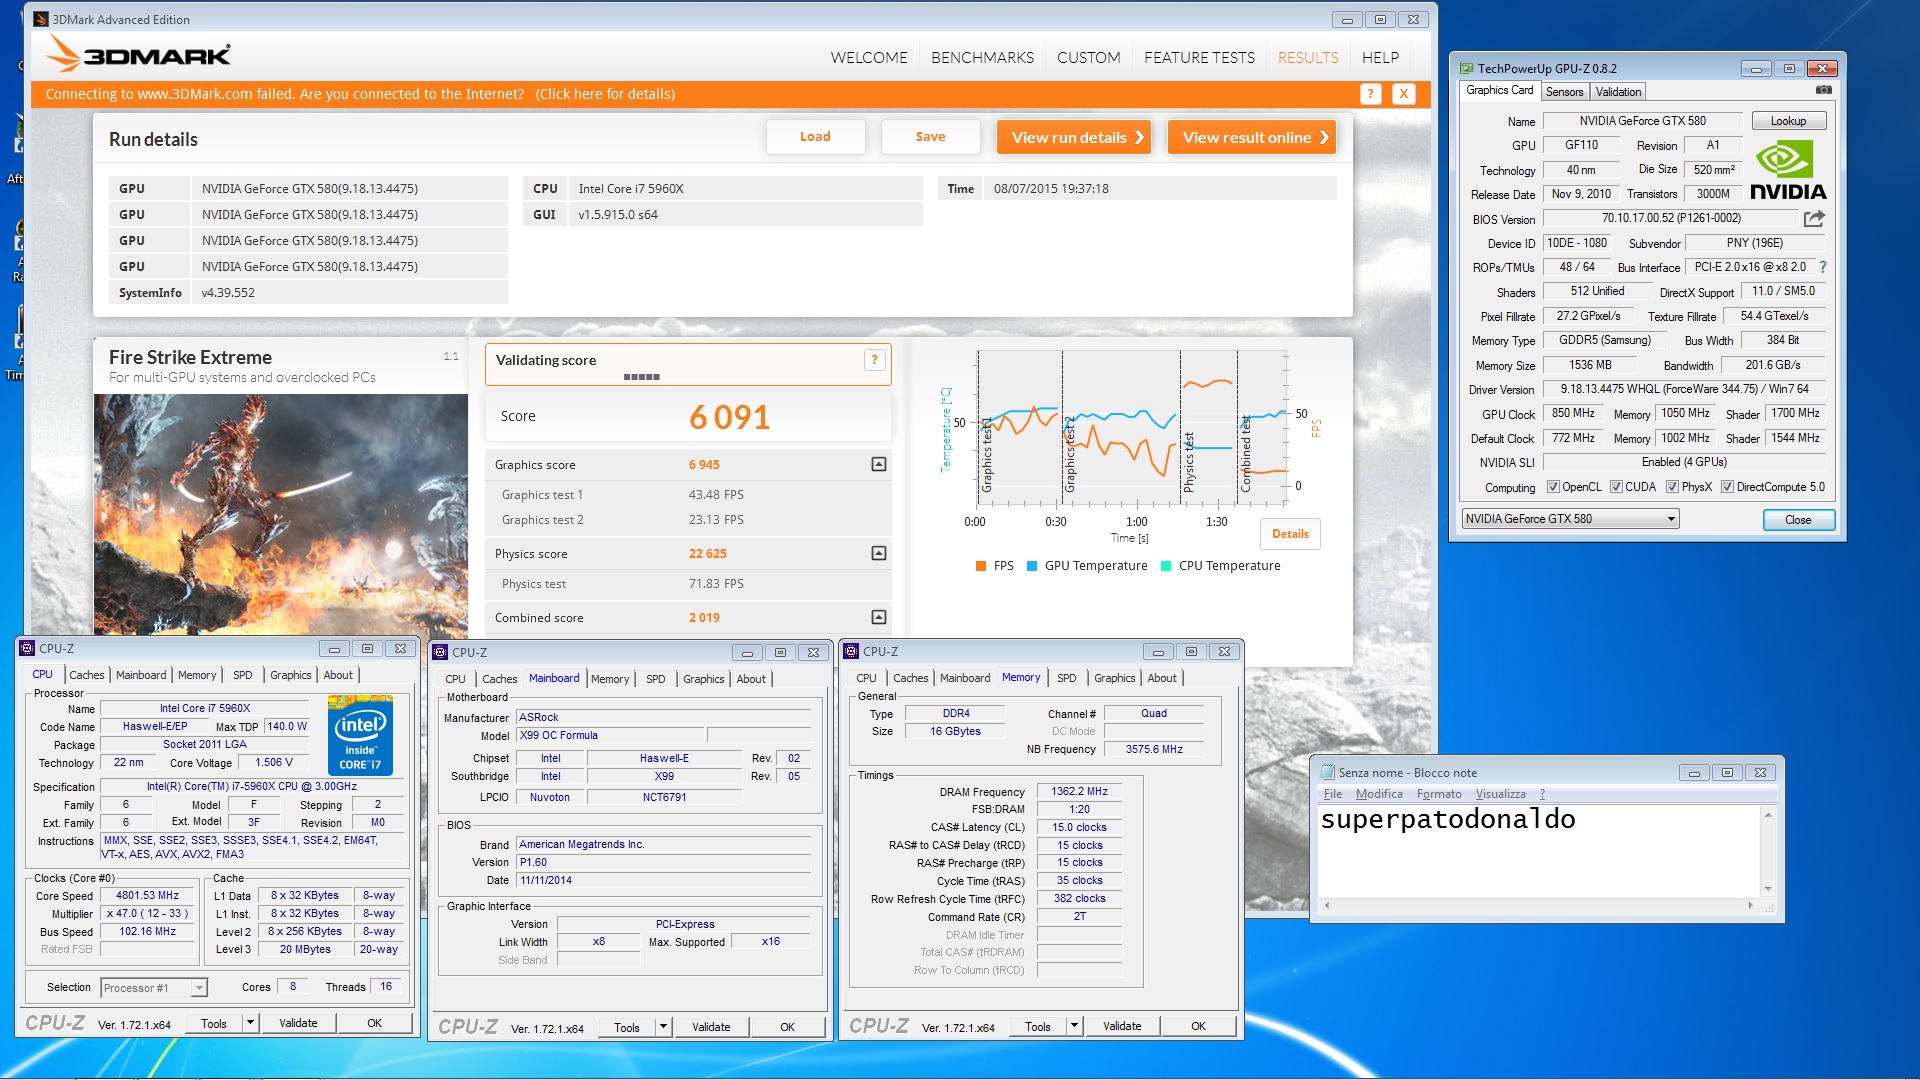The image size is (1920, 1080).
Task: Open Tools dropdown arrow in CPU-Z Memory window
Action: [1074, 1026]
